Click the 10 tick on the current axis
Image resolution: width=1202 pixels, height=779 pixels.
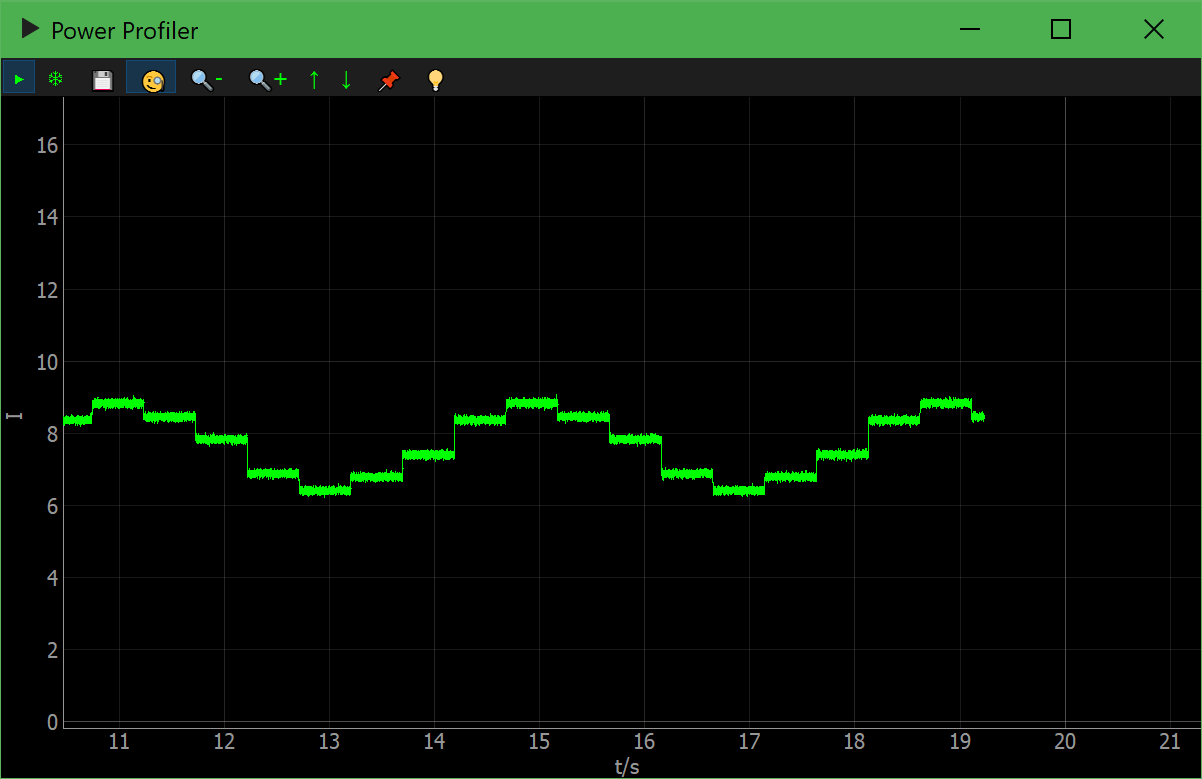pyautogui.click(x=48, y=362)
